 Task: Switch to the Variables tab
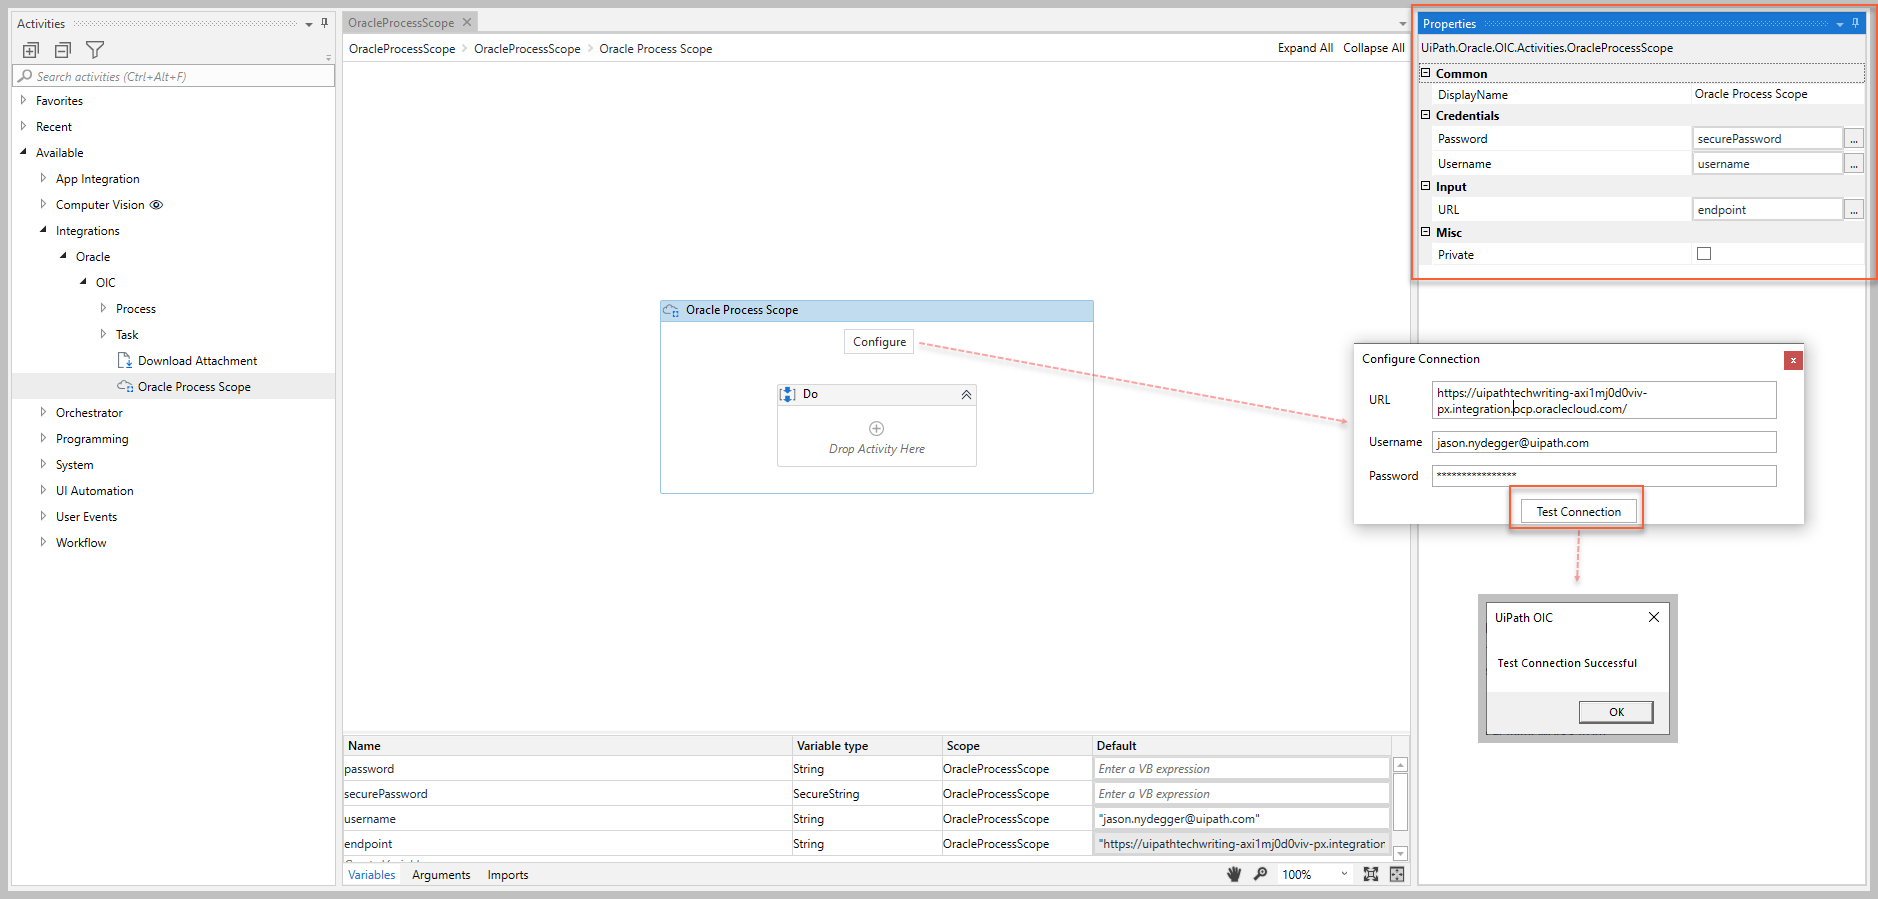371,875
